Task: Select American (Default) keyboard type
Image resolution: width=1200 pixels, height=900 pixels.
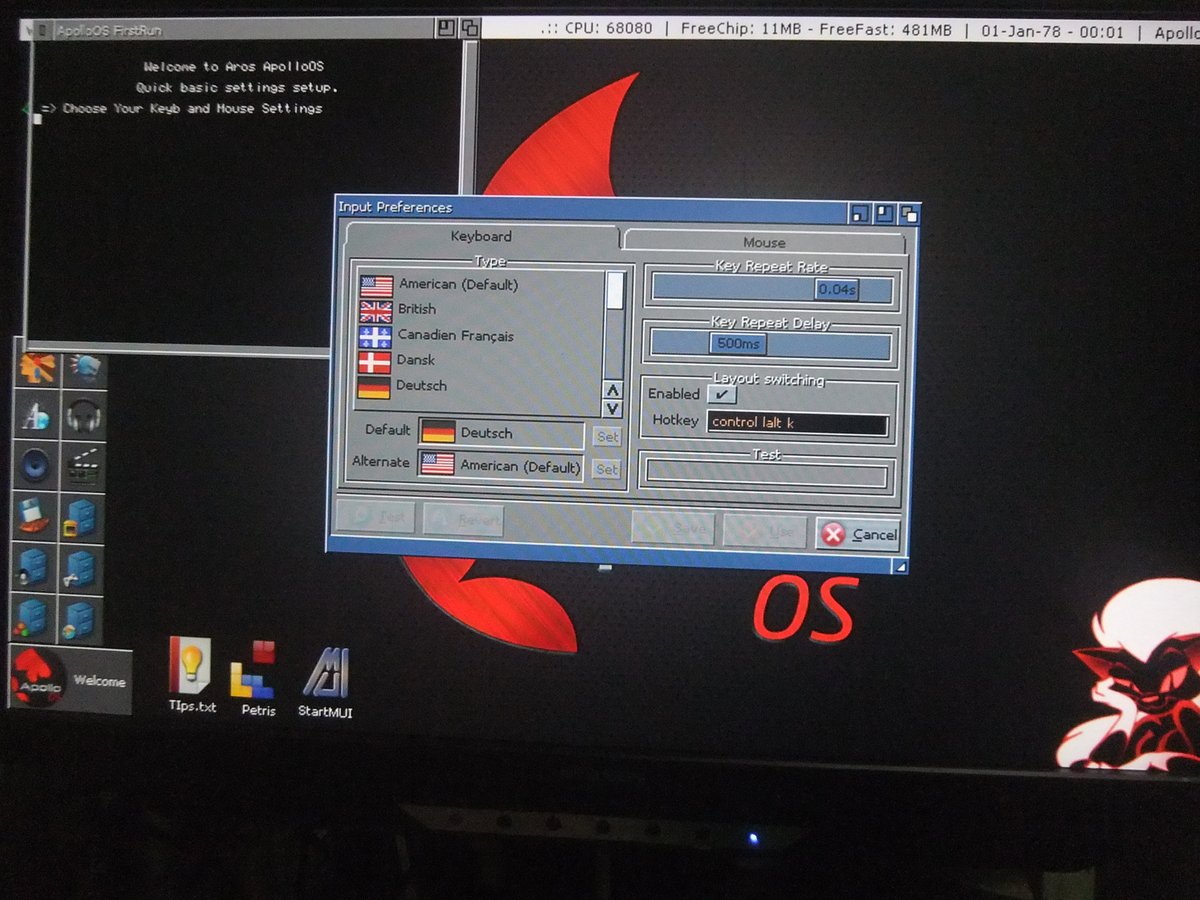Action: [x=481, y=285]
